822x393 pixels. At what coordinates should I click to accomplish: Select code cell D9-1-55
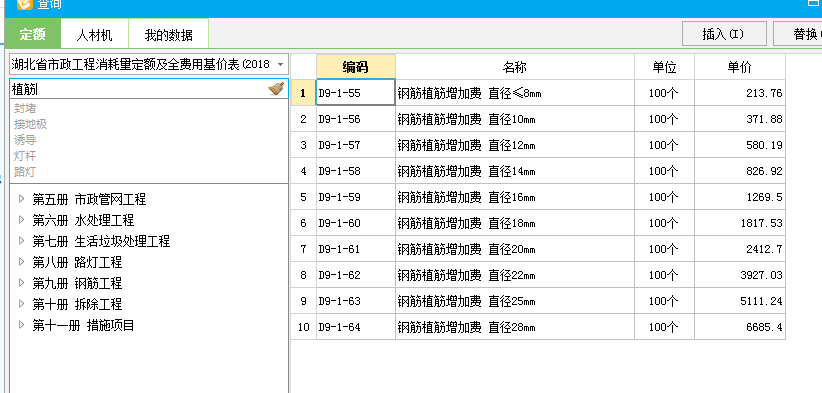coord(355,93)
